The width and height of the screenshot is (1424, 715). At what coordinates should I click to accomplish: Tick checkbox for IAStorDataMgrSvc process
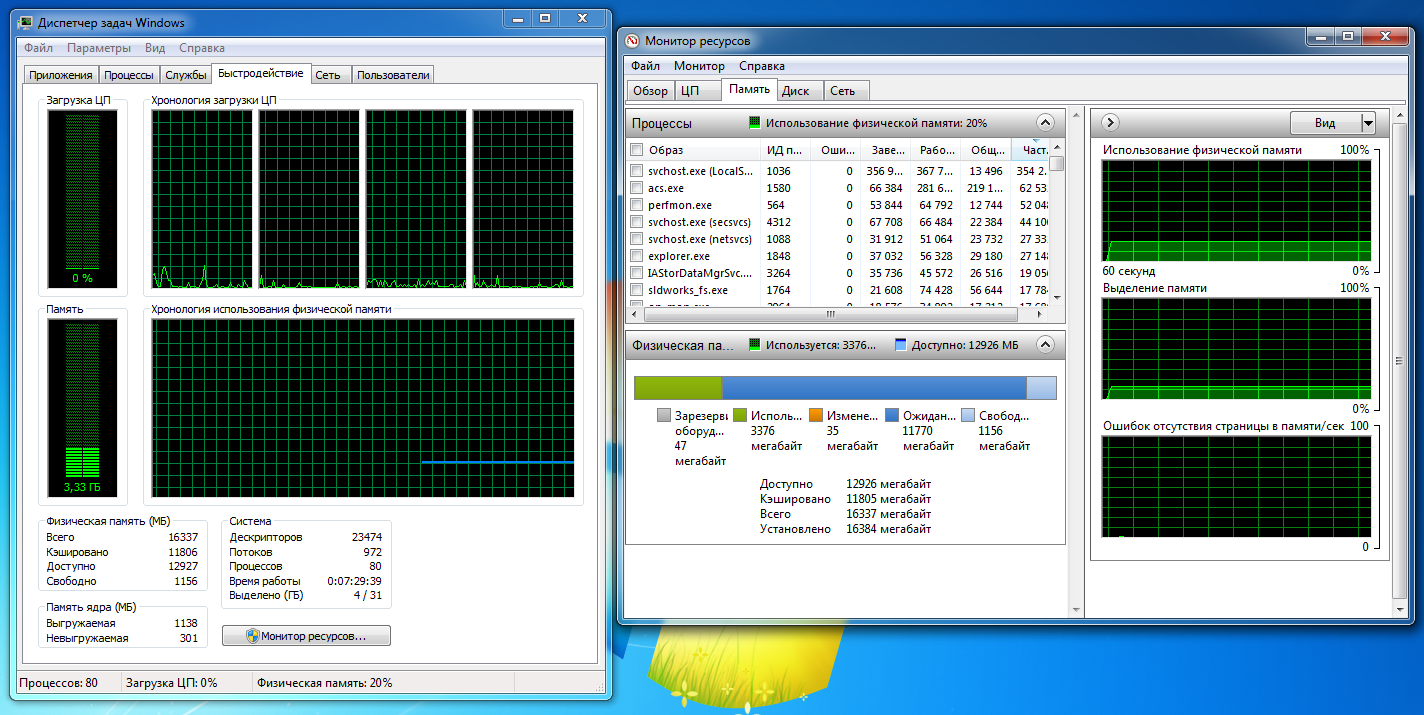(x=637, y=273)
